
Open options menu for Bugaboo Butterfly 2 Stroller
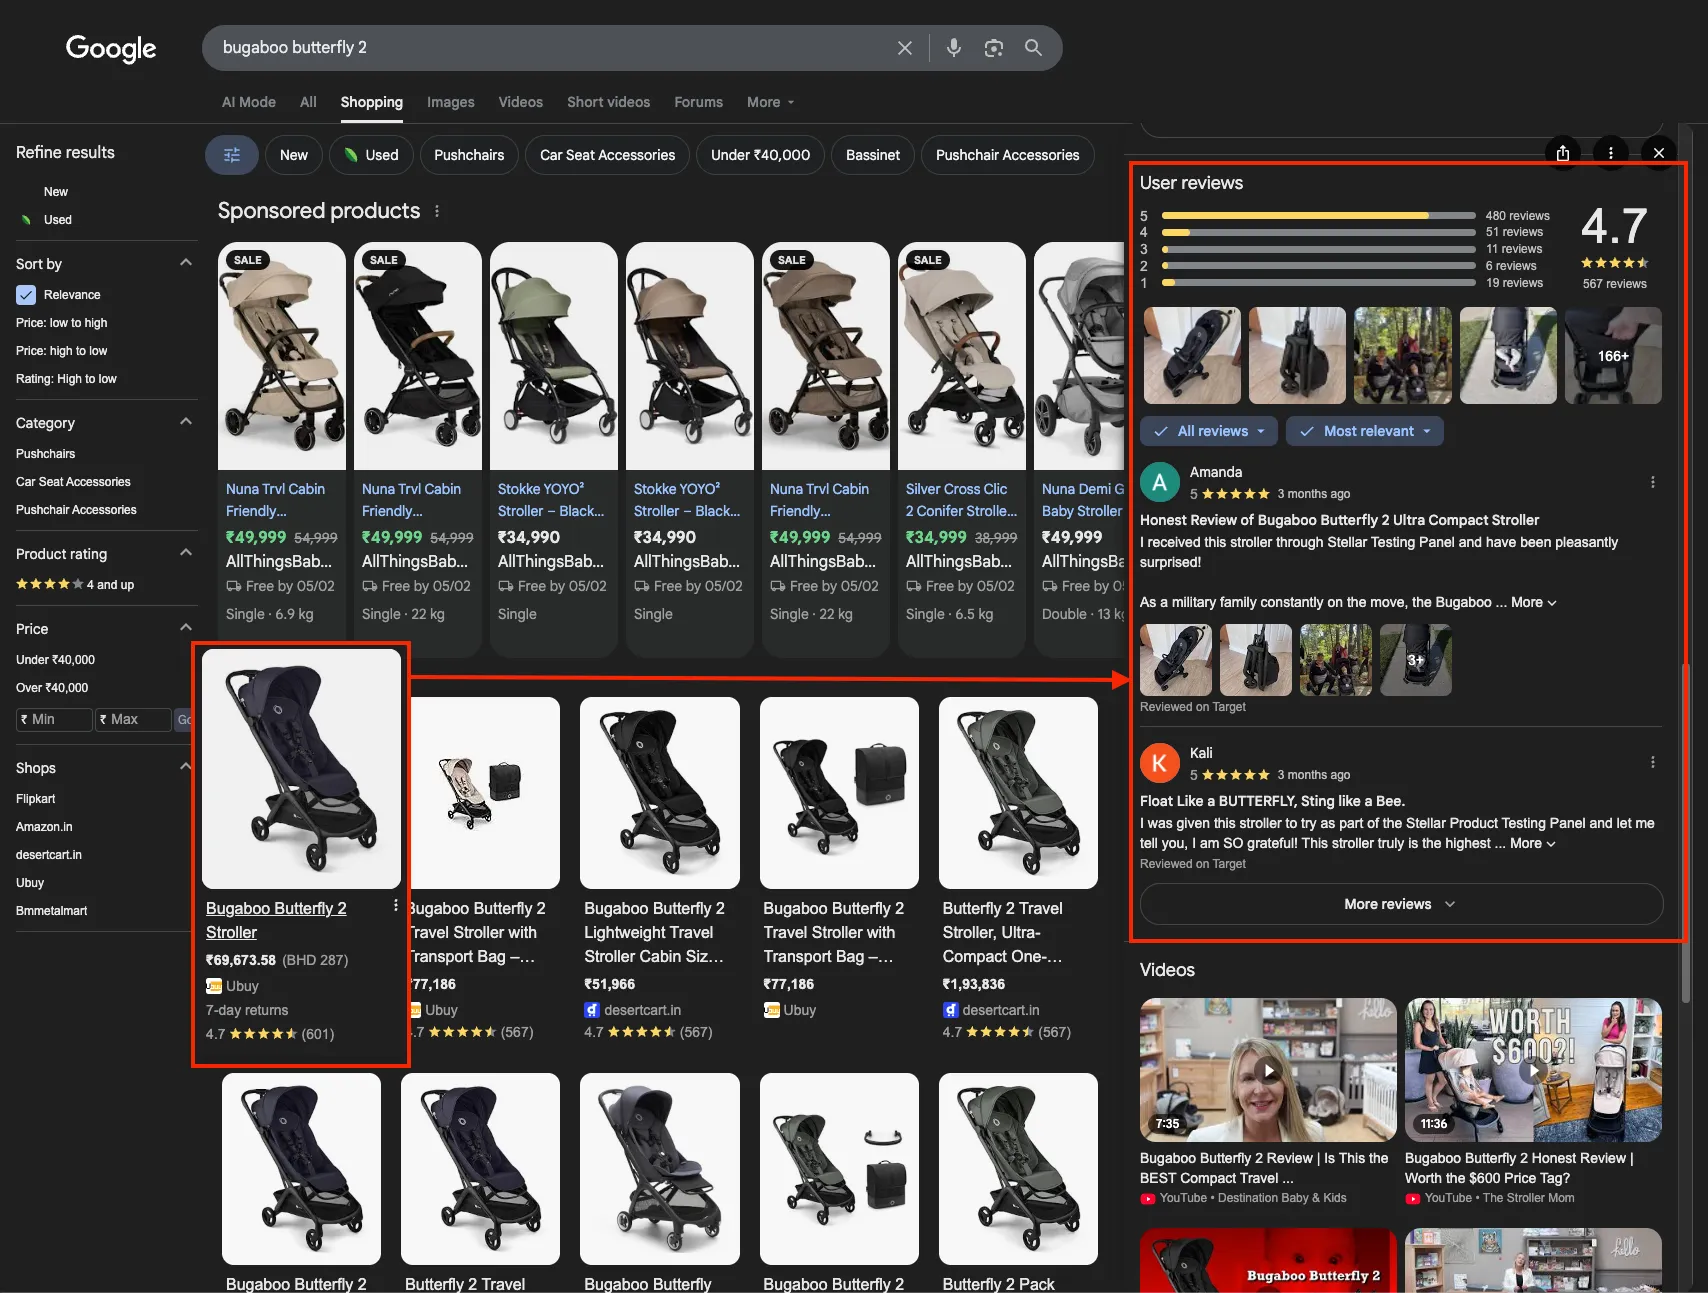(x=396, y=905)
